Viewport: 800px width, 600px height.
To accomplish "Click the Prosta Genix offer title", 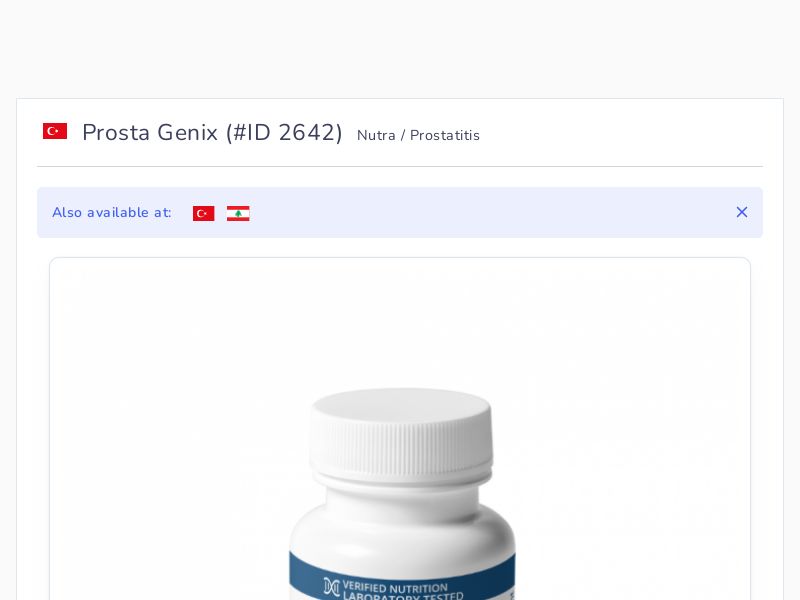I will point(150,133).
